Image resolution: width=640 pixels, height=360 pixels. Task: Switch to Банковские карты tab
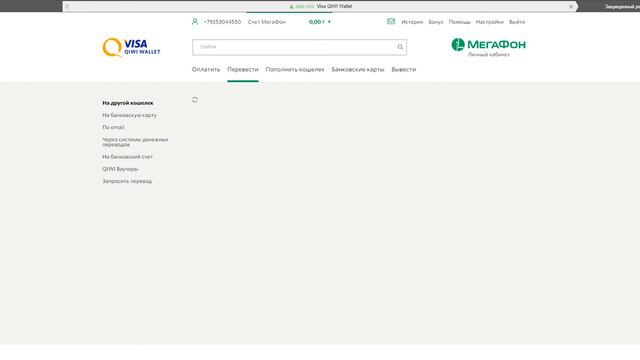pos(358,69)
